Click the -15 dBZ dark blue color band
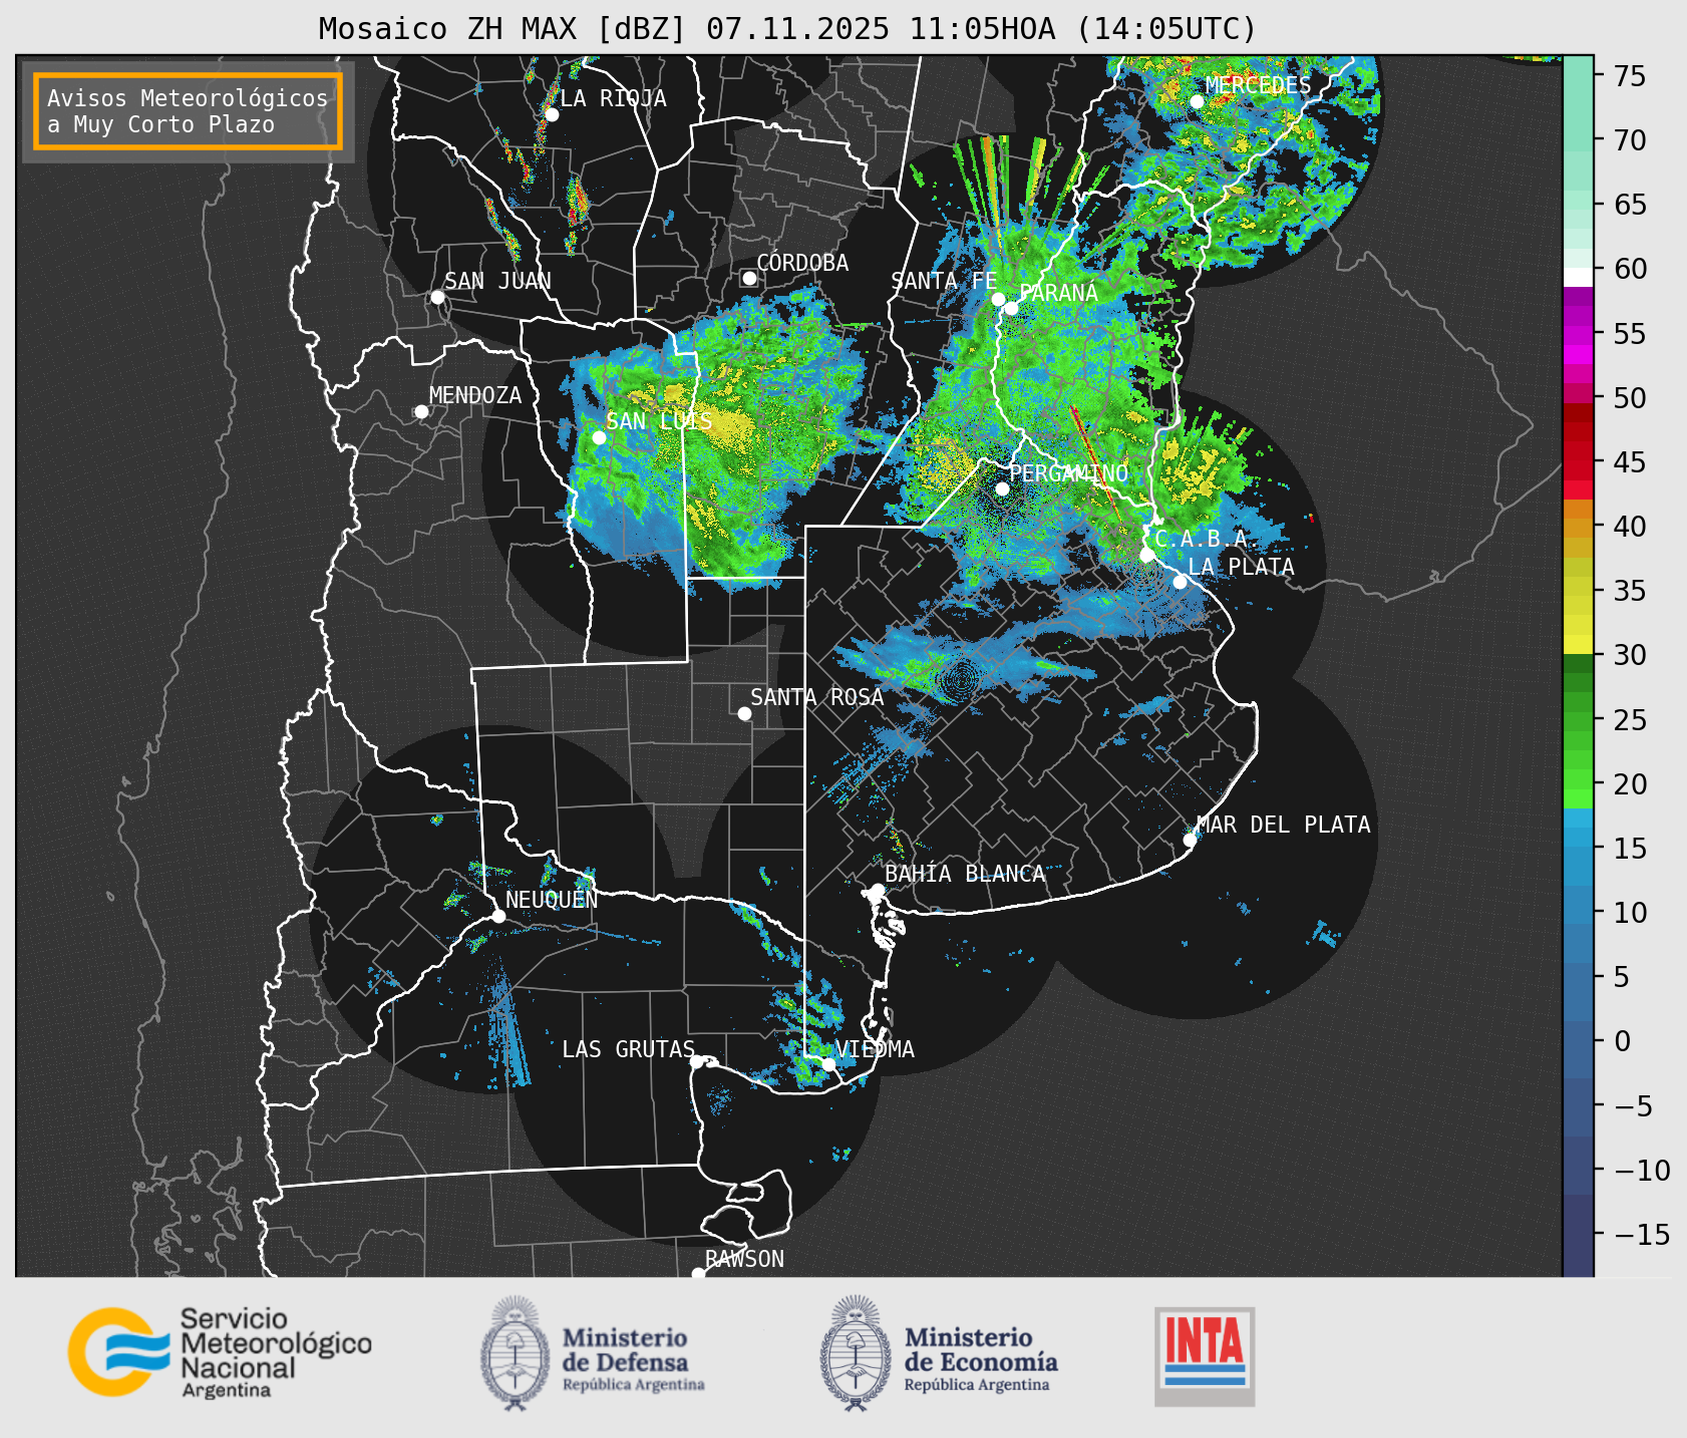 coord(1578,1234)
